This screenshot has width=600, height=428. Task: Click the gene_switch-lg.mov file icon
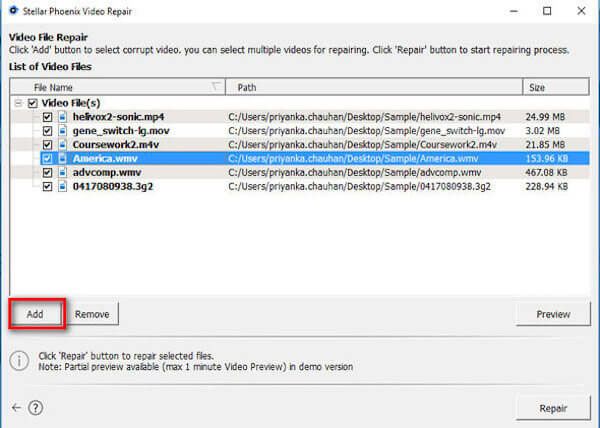pos(63,131)
